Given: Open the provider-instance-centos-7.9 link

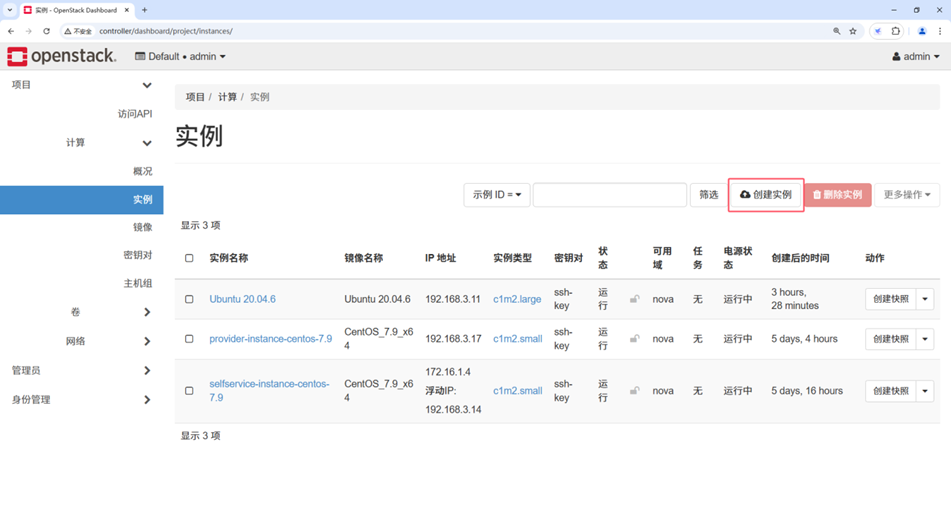Looking at the screenshot, I should tap(271, 338).
